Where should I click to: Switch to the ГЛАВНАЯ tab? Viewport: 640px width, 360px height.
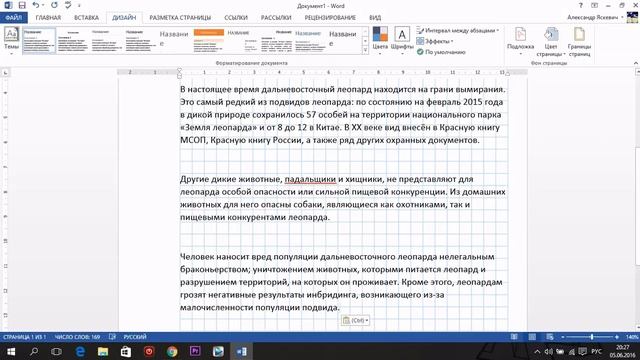(x=48, y=18)
